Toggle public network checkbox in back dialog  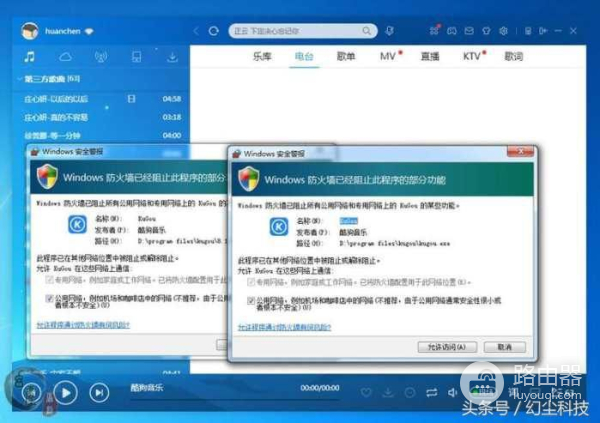pos(49,298)
